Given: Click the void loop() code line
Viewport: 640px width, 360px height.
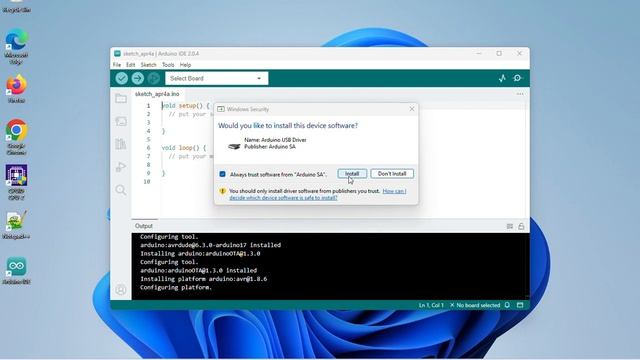Looking at the screenshot, I should (x=184, y=148).
